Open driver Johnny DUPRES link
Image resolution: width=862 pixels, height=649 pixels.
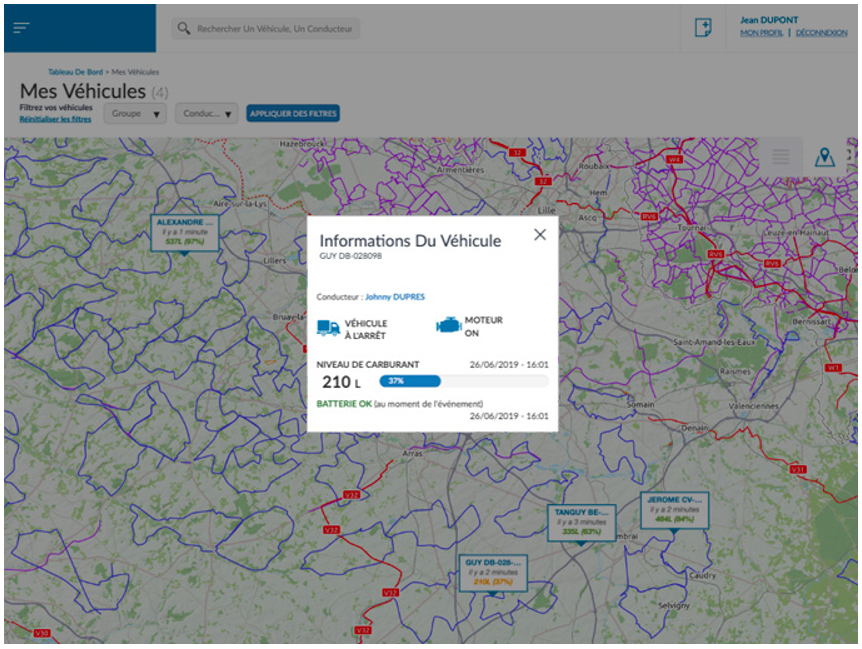(394, 297)
